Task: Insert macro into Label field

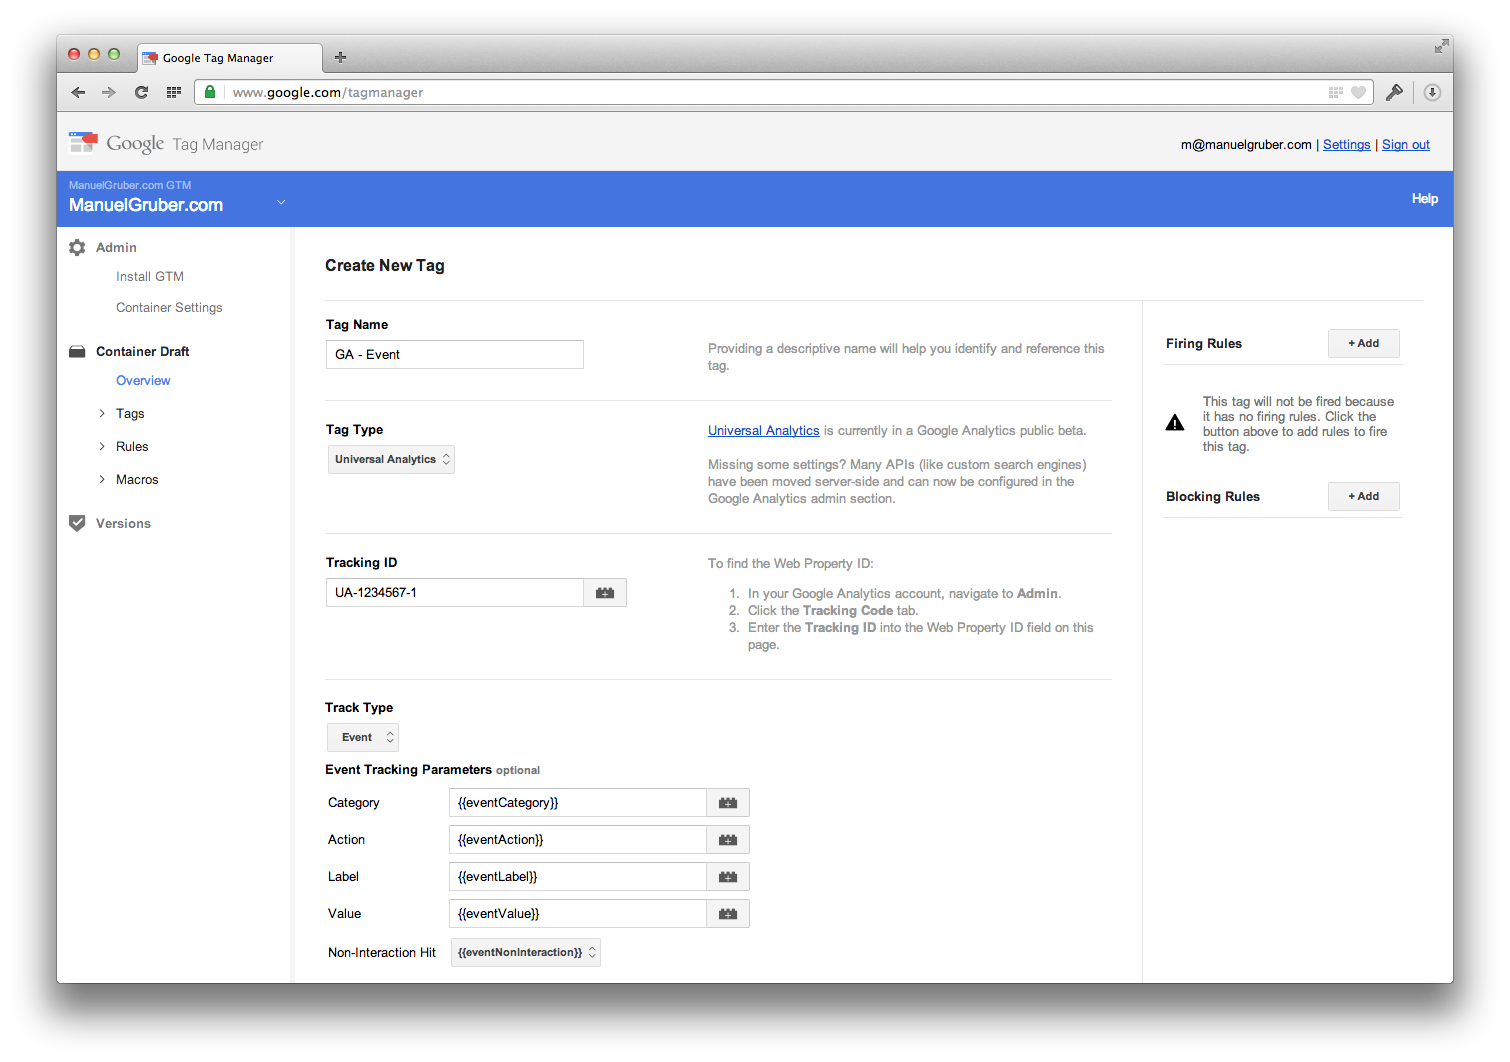Action: [x=728, y=877]
